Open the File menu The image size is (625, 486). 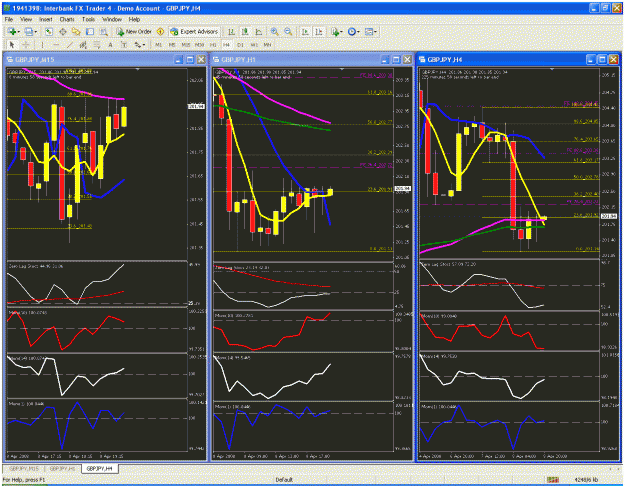click(9, 19)
